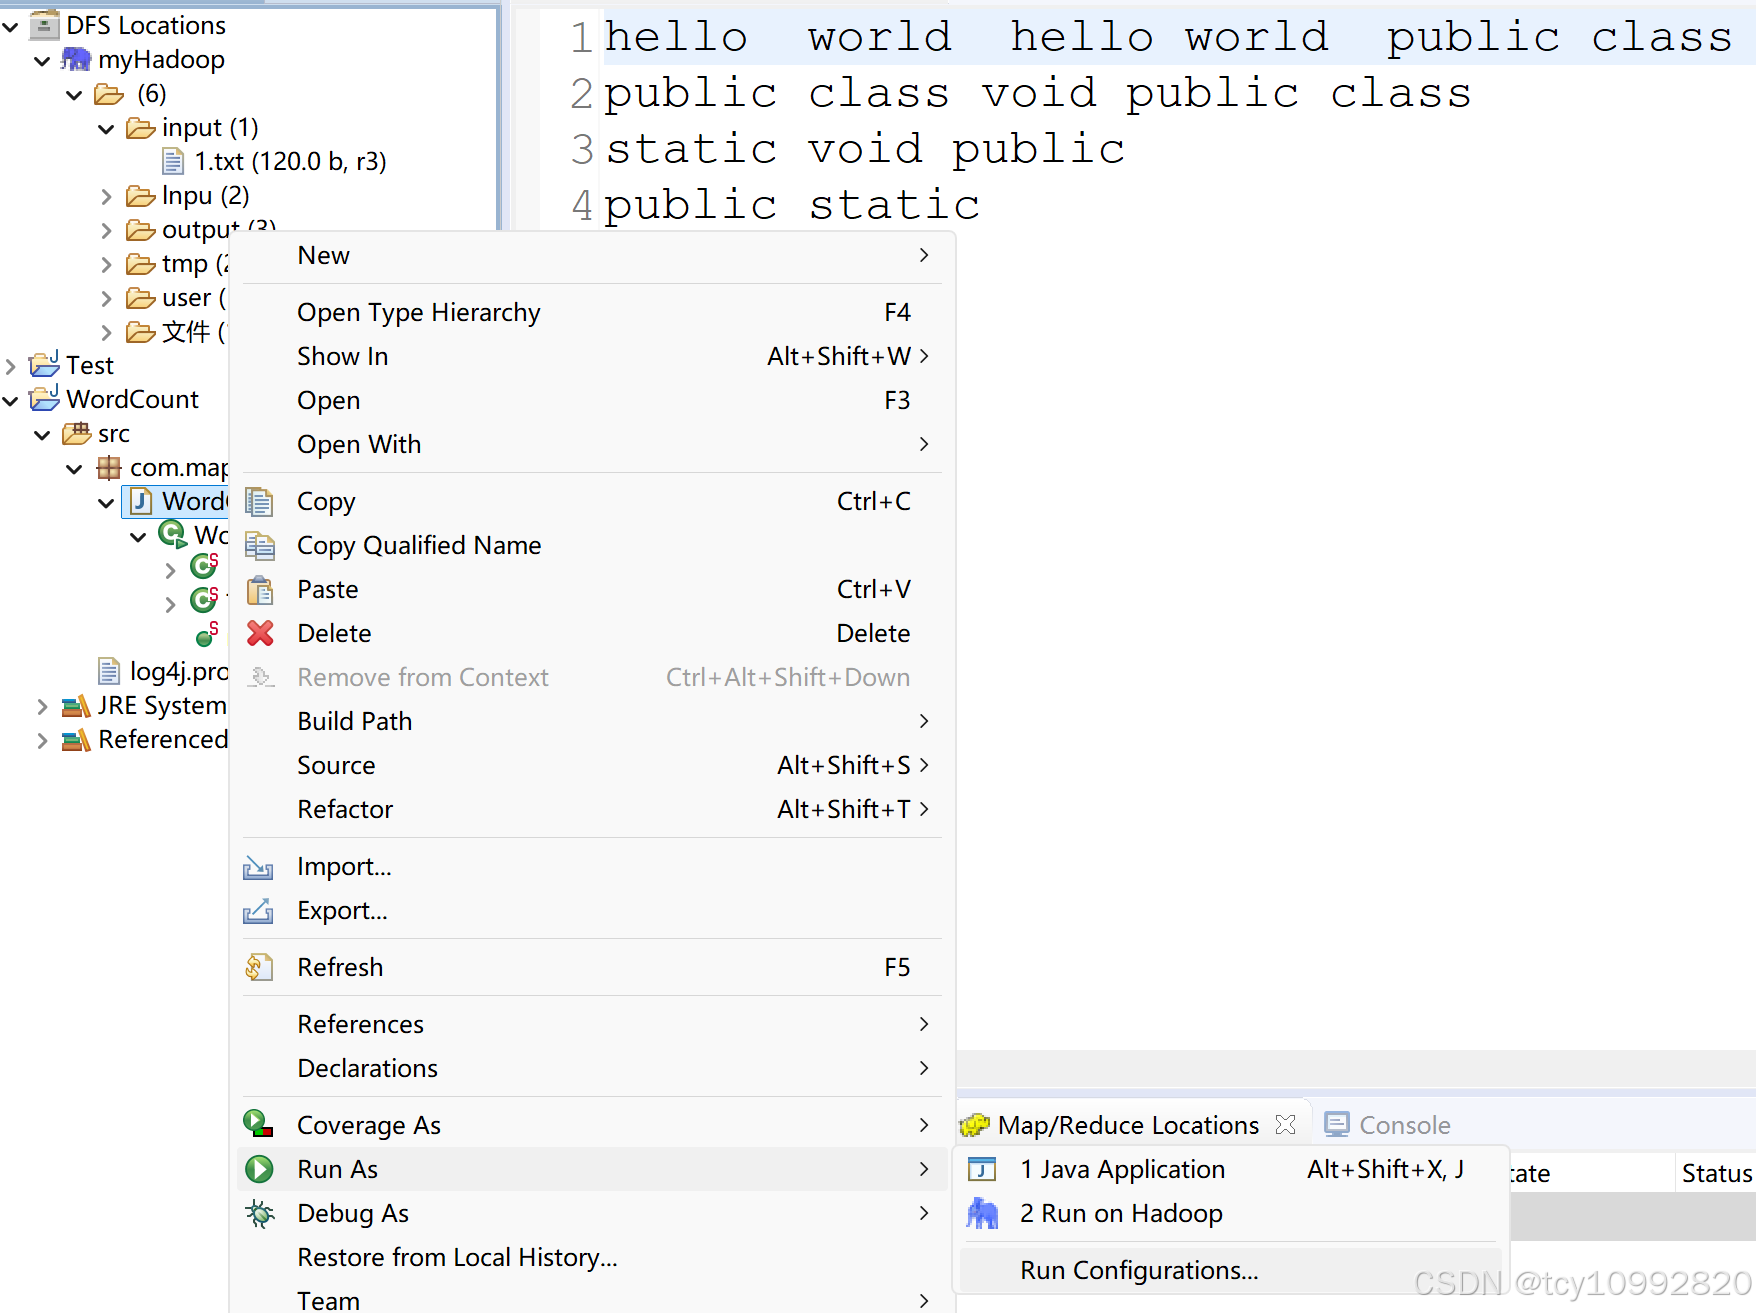Click the Export icon in the context menu
This screenshot has width=1756, height=1313.
tap(260, 910)
